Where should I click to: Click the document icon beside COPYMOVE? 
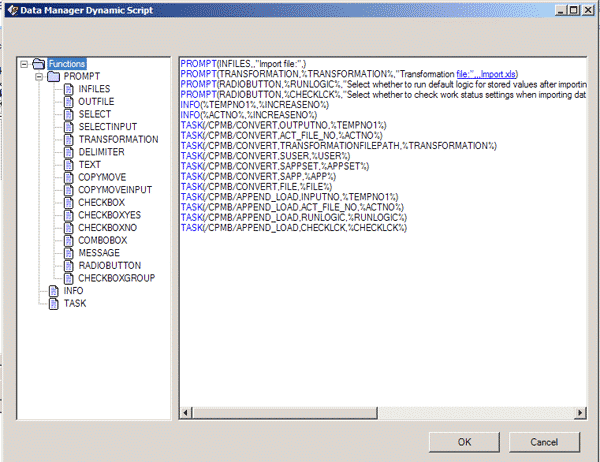(x=69, y=178)
